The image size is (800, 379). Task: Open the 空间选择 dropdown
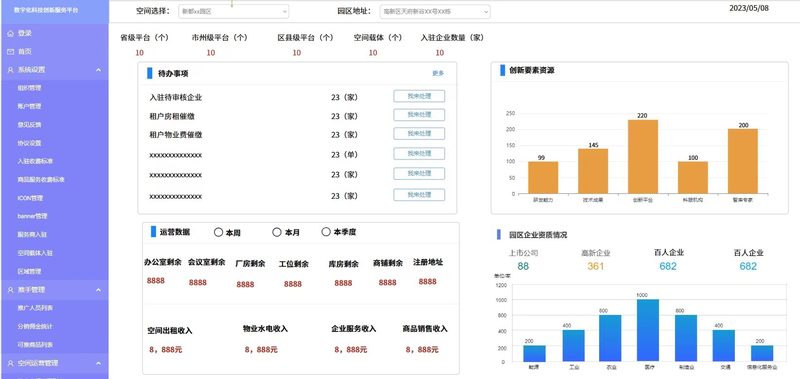pyautogui.click(x=233, y=11)
